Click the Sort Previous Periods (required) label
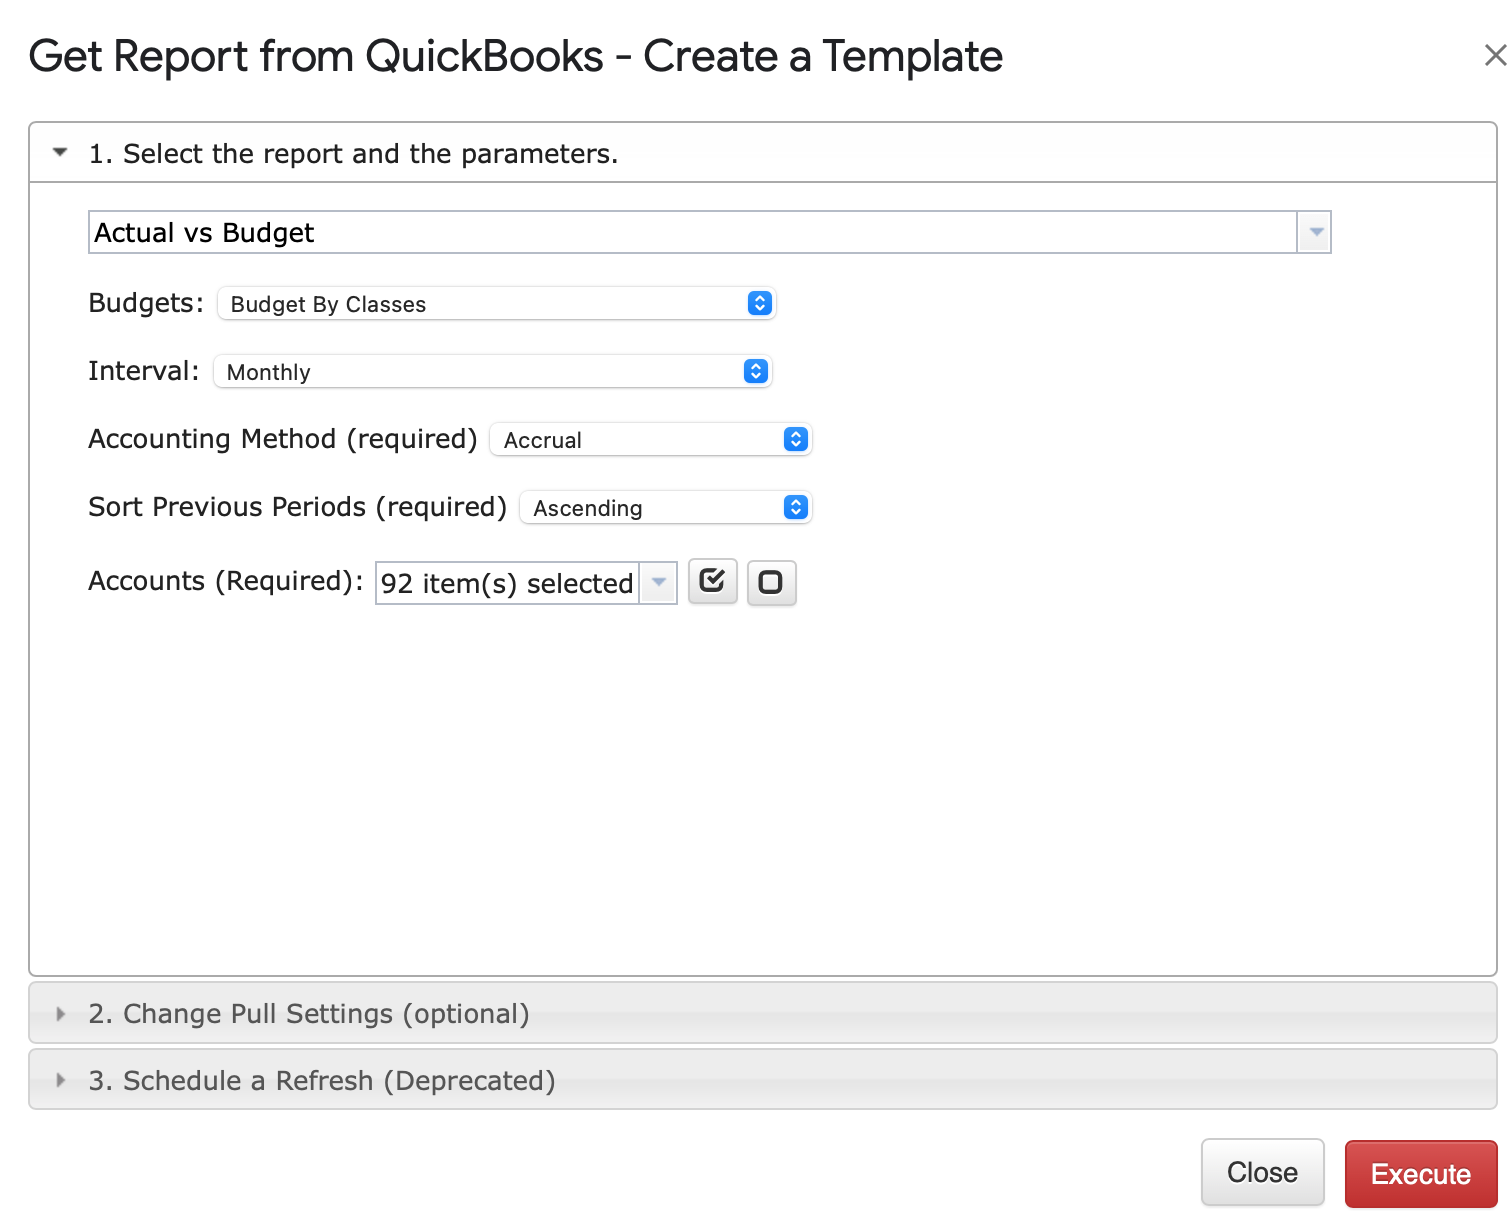This screenshot has height=1222, width=1508. tap(298, 507)
